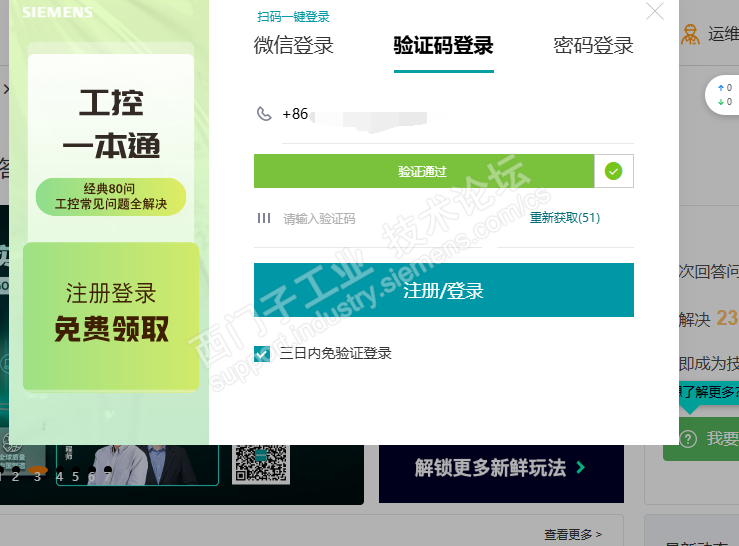Click the SIEMENS logo
Image resolution: width=739 pixels, height=546 pixels.
point(57,12)
